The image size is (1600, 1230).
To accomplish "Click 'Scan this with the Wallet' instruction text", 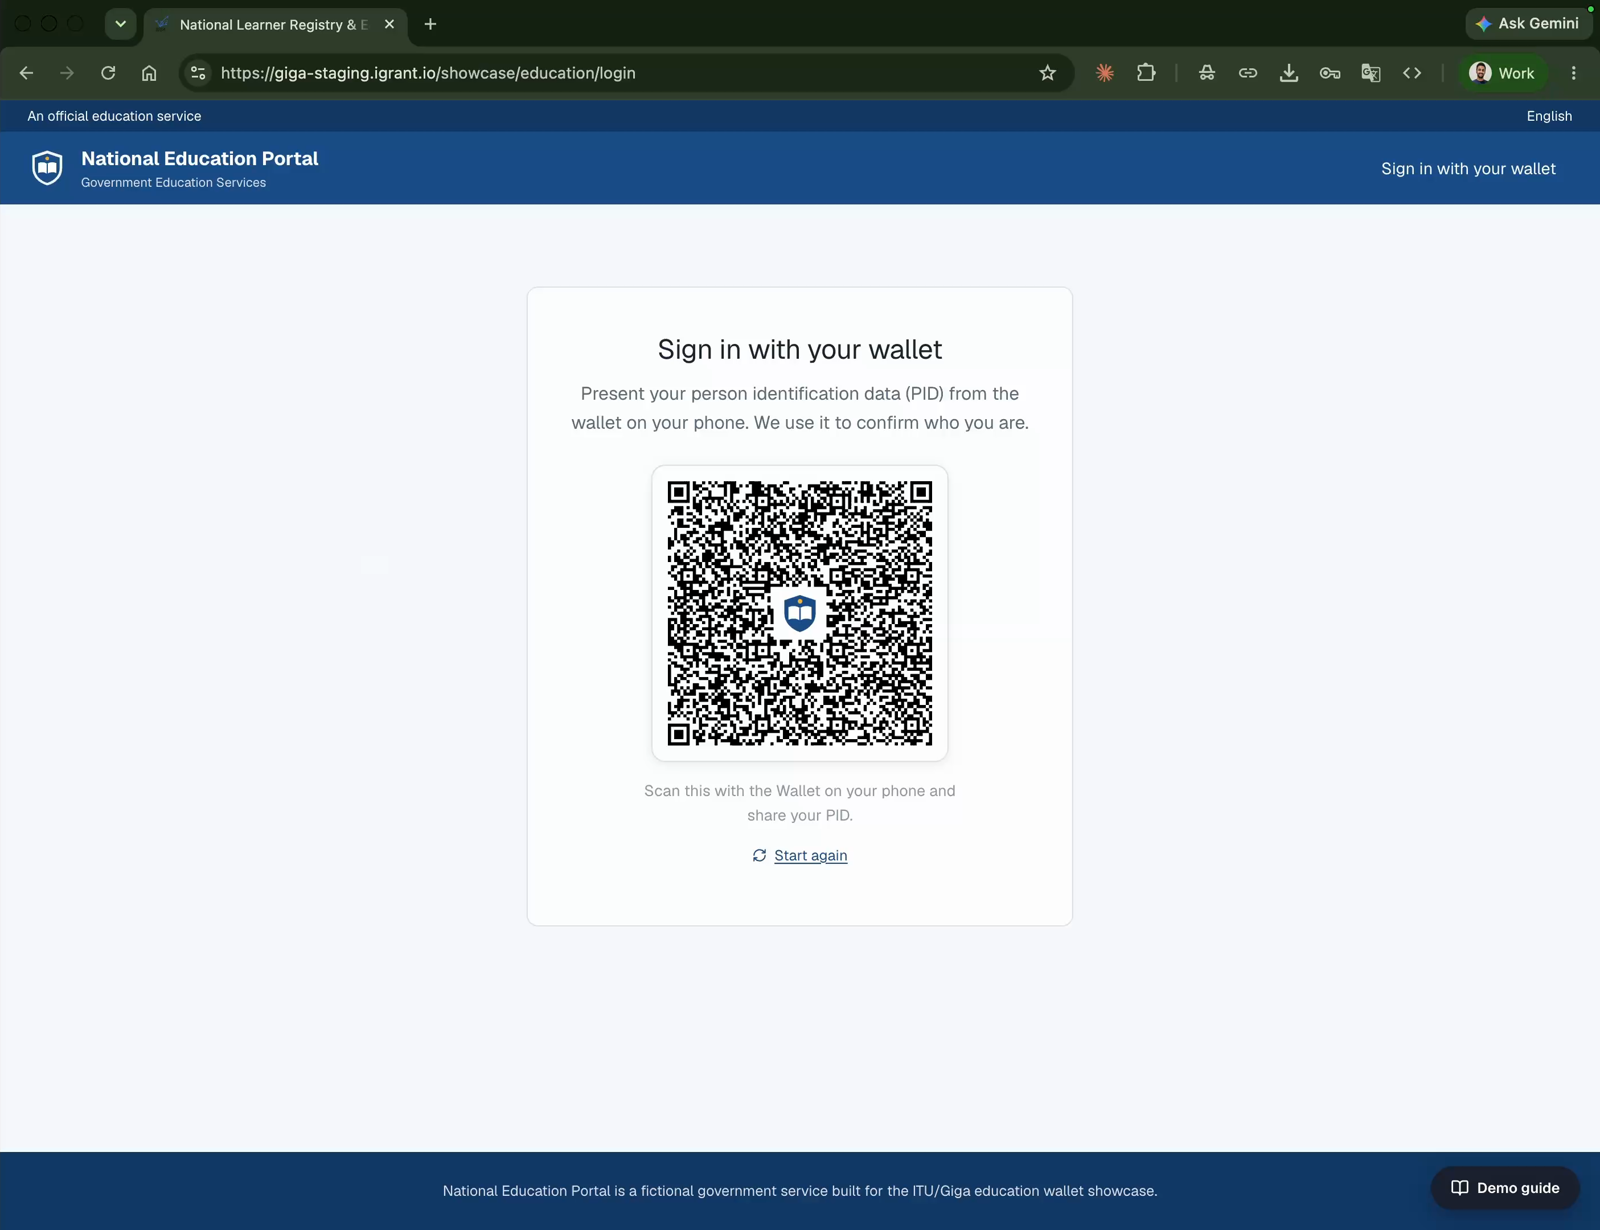I will tap(800, 803).
